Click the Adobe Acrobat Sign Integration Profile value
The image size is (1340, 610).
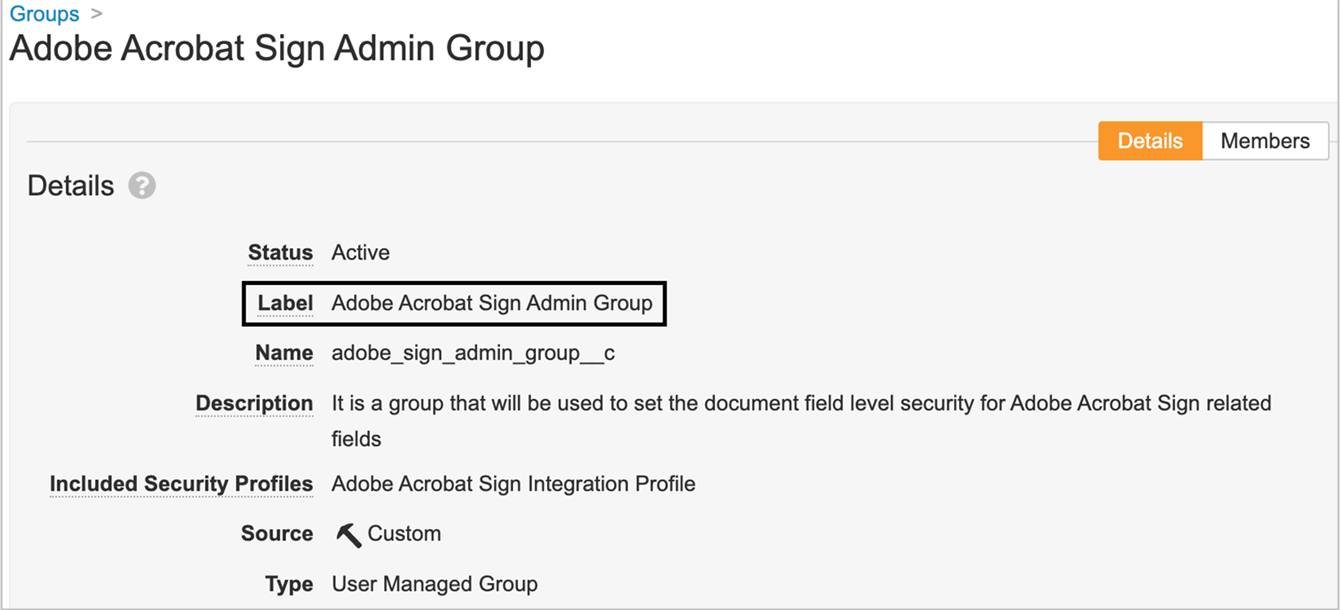click(514, 483)
